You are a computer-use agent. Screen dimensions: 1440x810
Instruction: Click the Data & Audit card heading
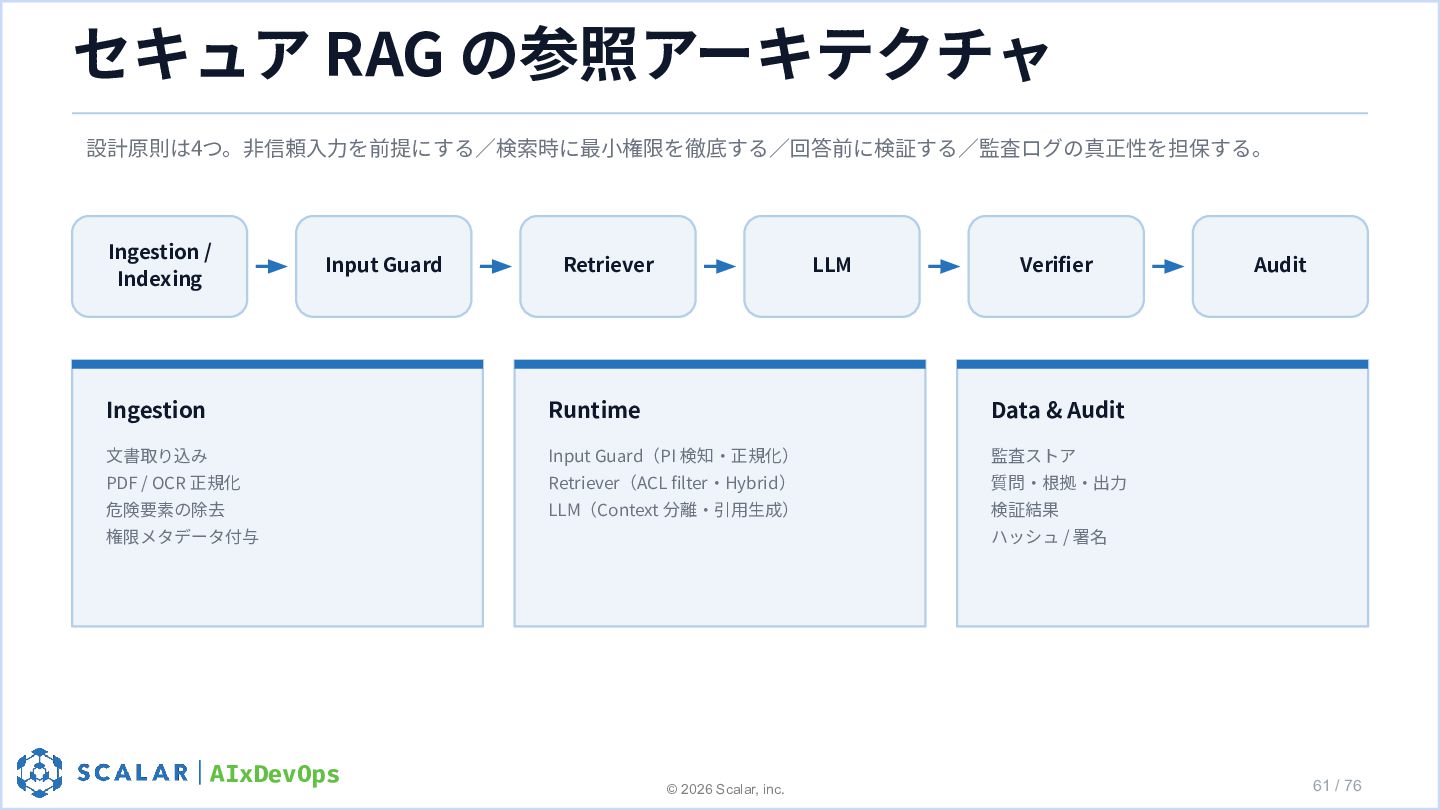[1058, 410]
